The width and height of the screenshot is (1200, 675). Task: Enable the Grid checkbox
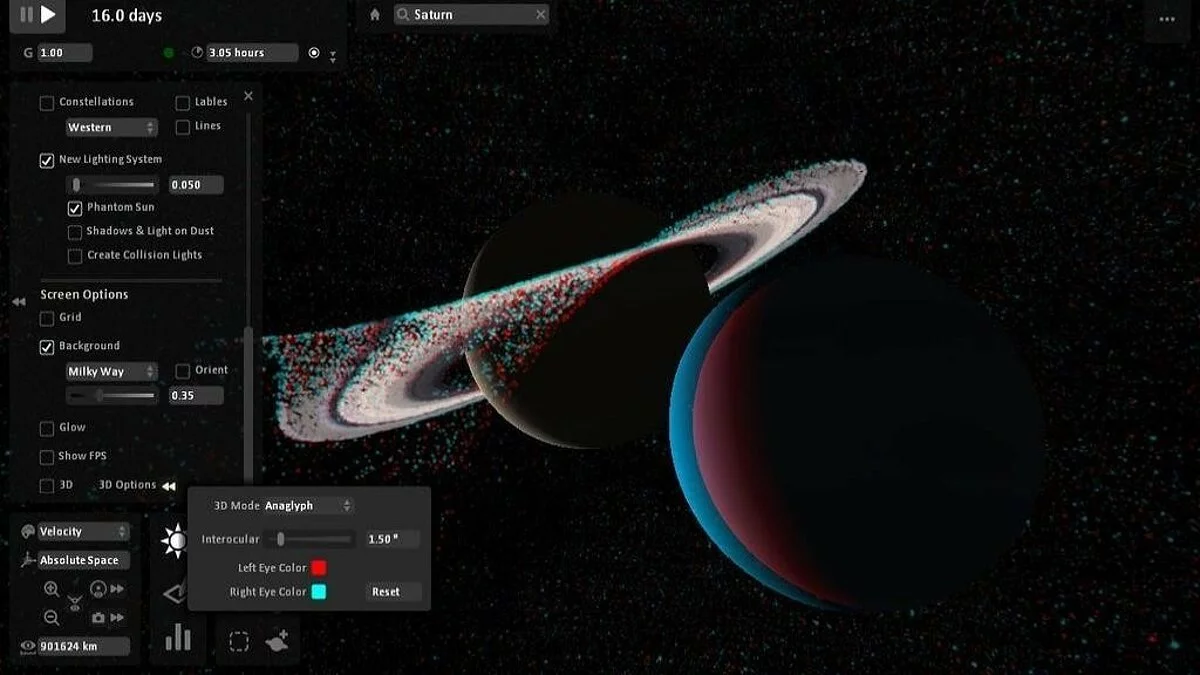[45, 317]
